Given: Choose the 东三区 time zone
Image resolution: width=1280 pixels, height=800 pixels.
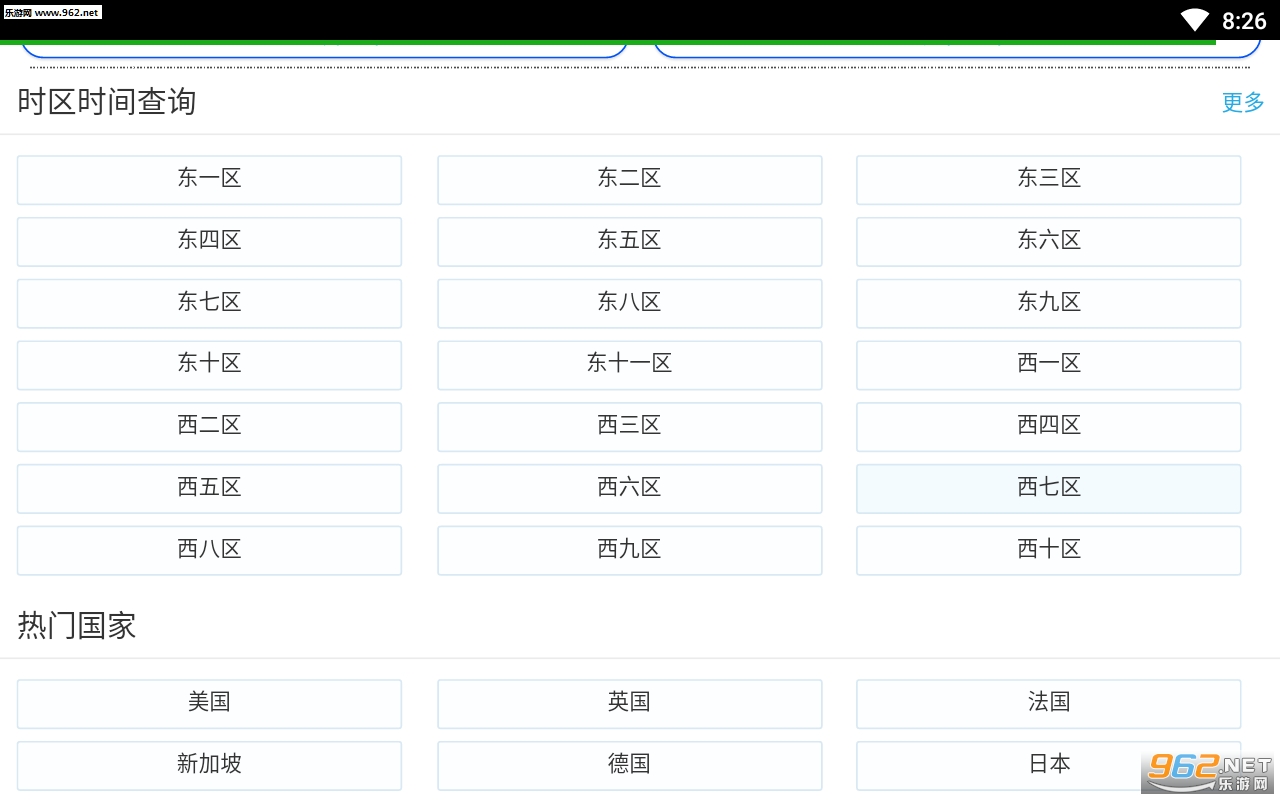Looking at the screenshot, I should point(1048,179).
